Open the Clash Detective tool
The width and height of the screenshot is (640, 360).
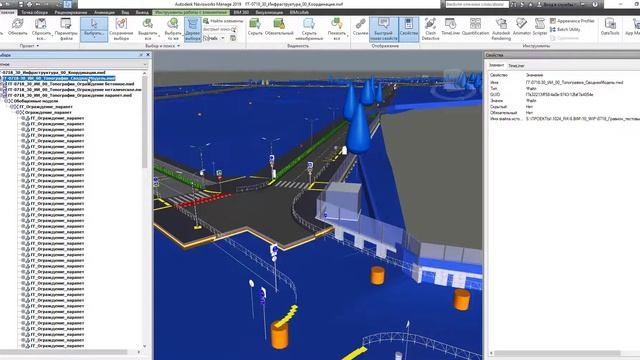click(430, 29)
